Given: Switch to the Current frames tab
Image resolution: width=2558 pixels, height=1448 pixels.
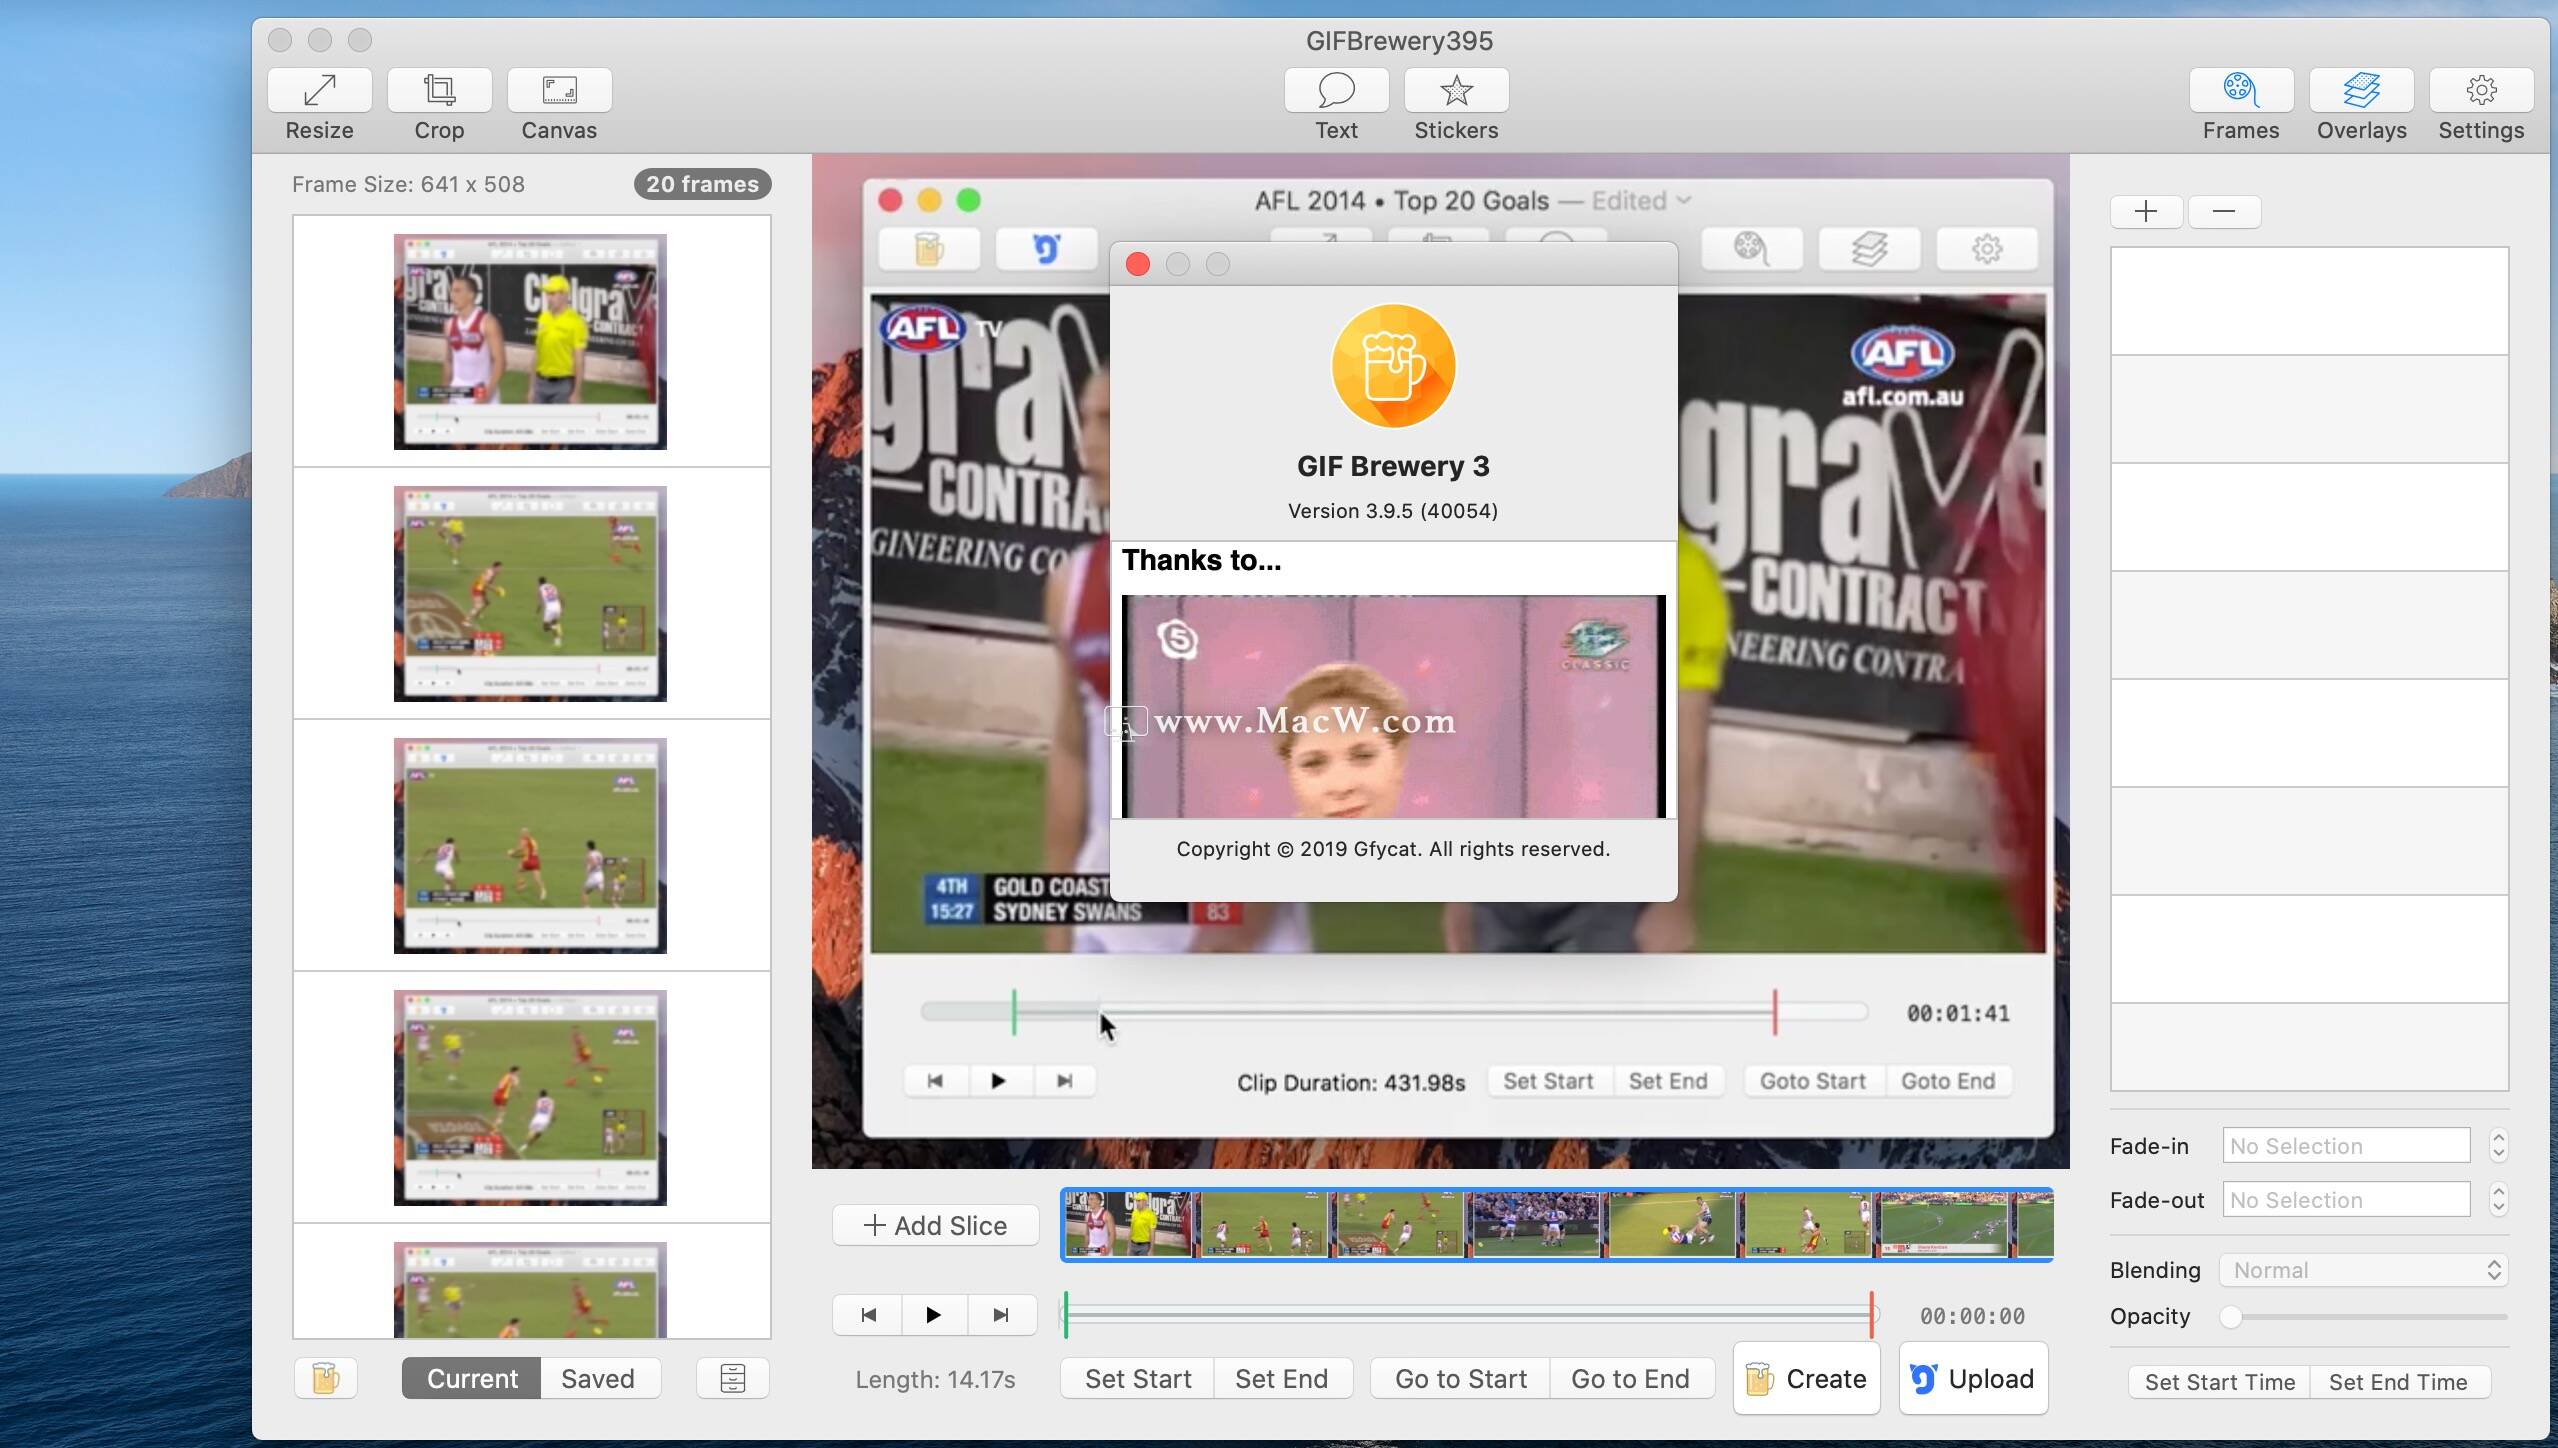Looking at the screenshot, I should [472, 1378].
